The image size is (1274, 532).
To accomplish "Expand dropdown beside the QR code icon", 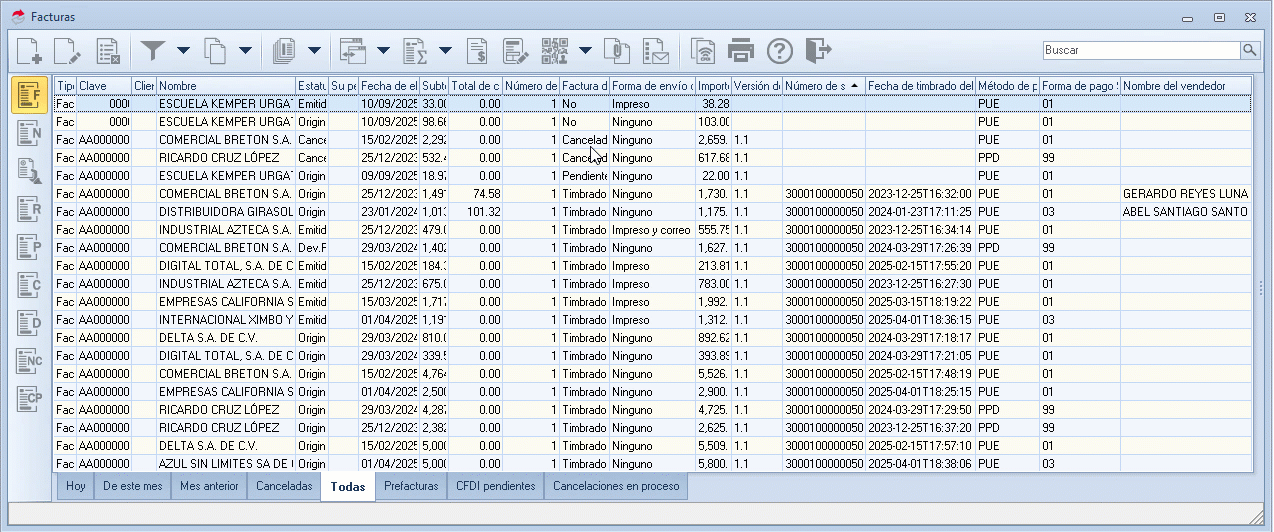I will (585, 50).
